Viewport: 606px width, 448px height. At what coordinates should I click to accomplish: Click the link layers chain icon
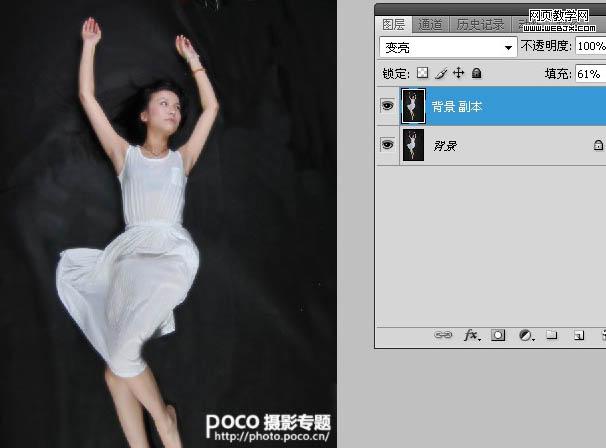tap(443, 335)
